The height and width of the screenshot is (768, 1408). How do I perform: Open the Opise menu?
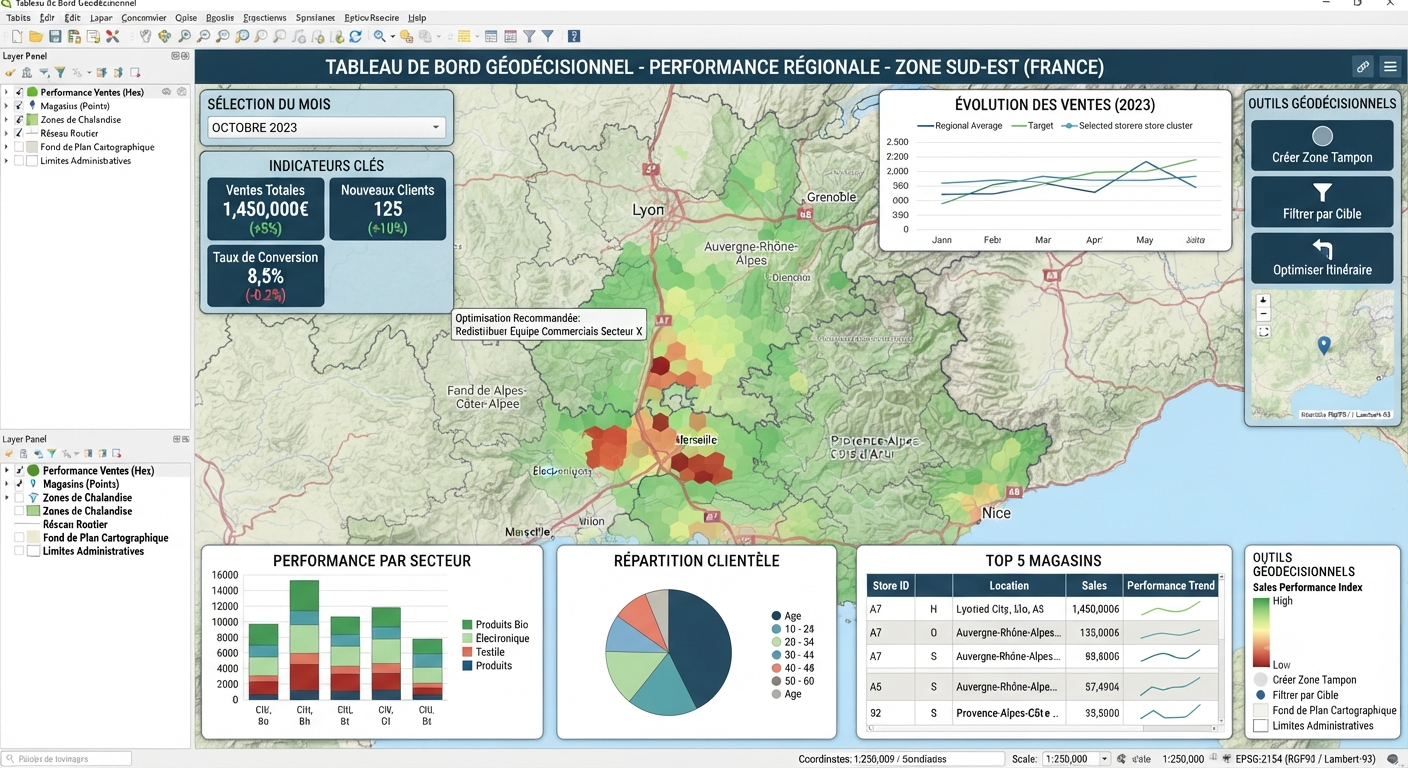click(186, 18)
